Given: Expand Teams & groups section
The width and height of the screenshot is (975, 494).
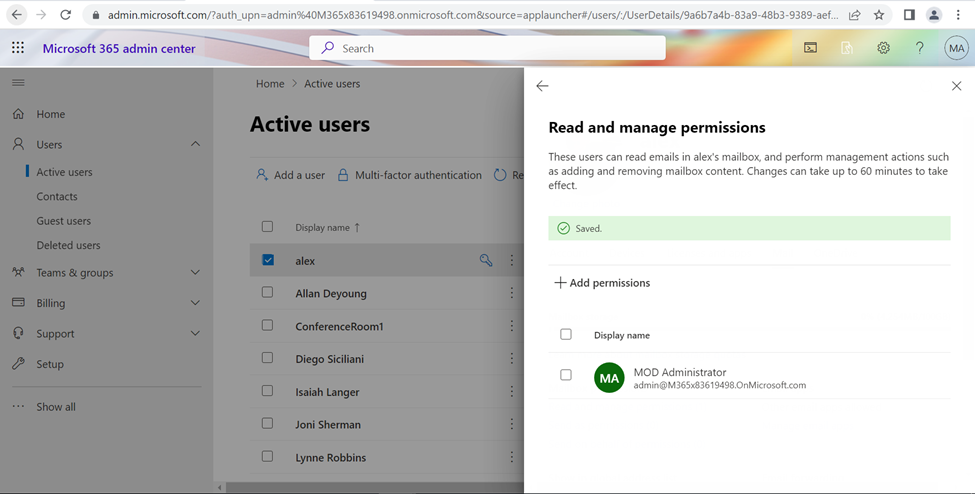Looking at the screenshot, I should [x=195, y=272].
